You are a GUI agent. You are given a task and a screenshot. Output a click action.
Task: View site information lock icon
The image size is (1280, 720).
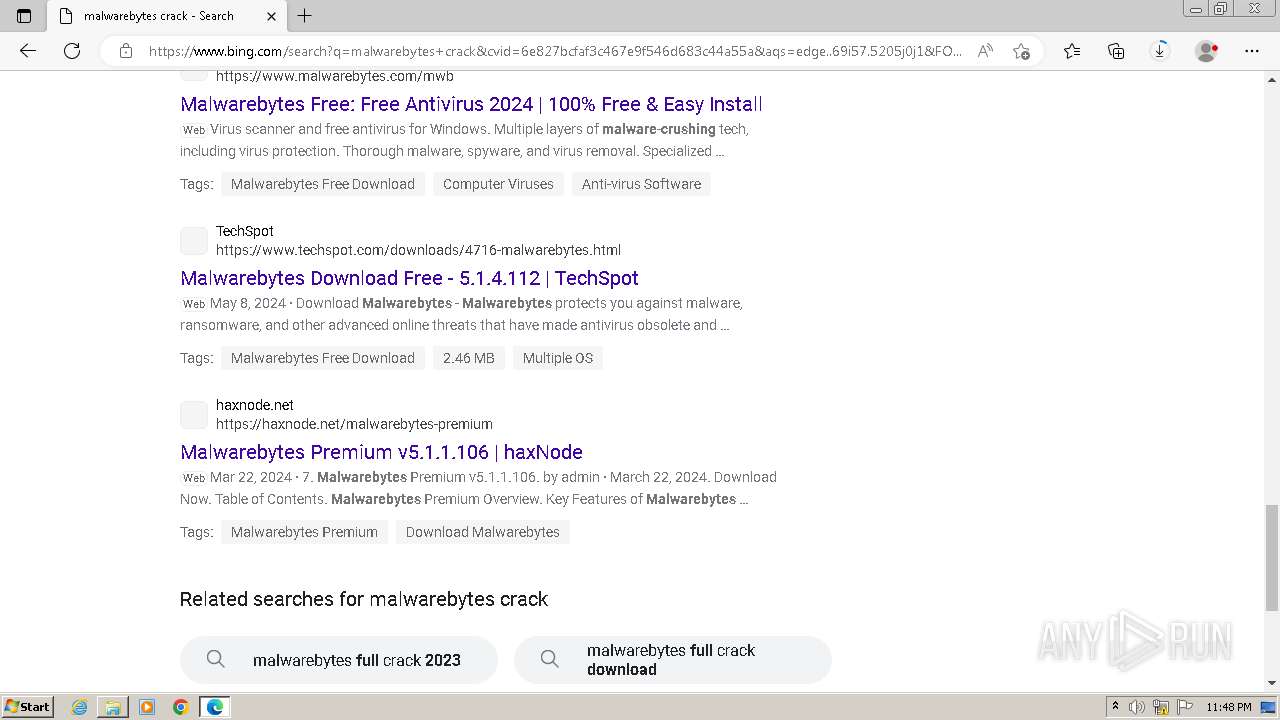[x=126, y=51]
